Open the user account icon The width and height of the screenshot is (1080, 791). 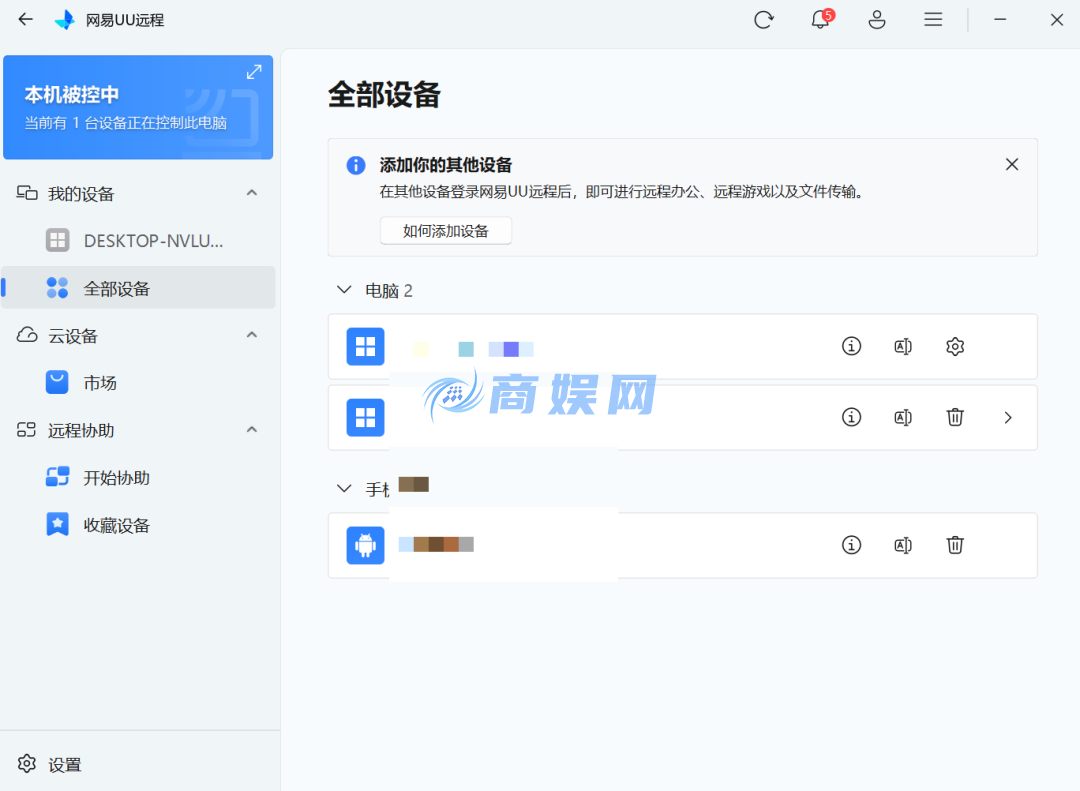(x=877, y=19)
